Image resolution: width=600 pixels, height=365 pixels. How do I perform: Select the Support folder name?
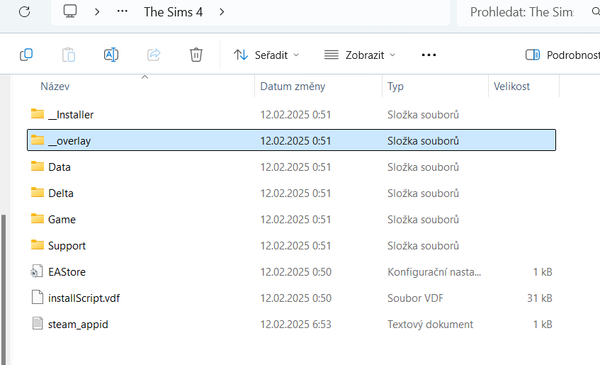[x=67, y=246]
